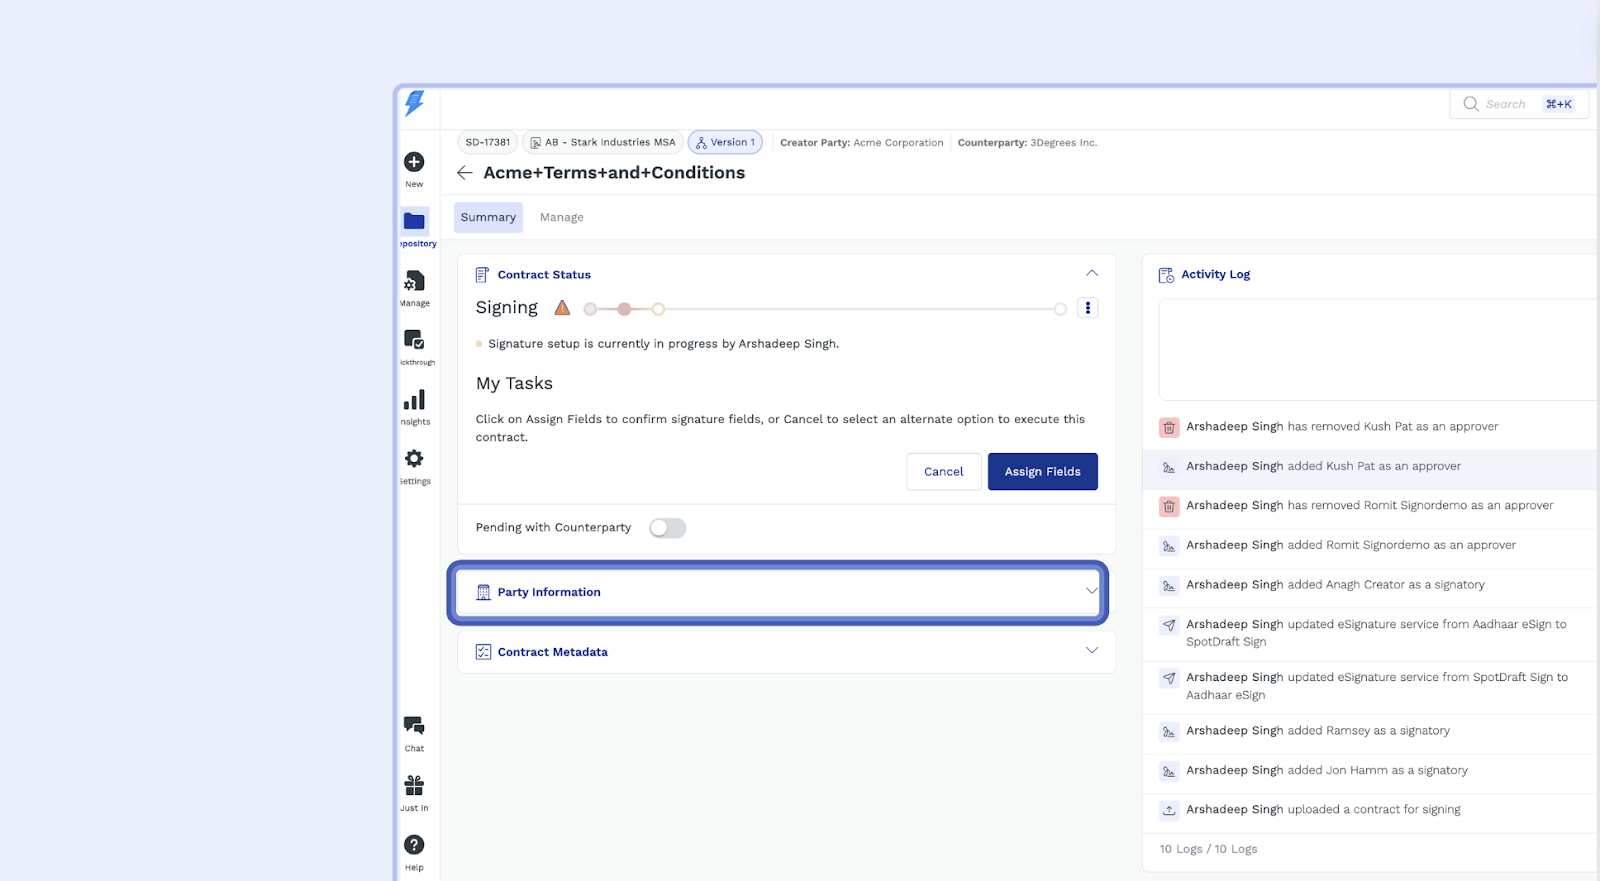Create a New contract

click(414, 162)
